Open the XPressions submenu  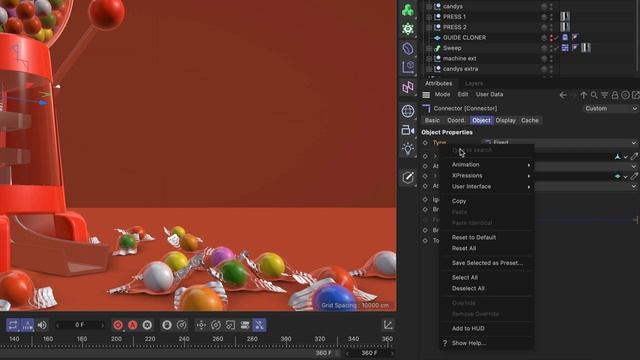click(x=487, y=176)
